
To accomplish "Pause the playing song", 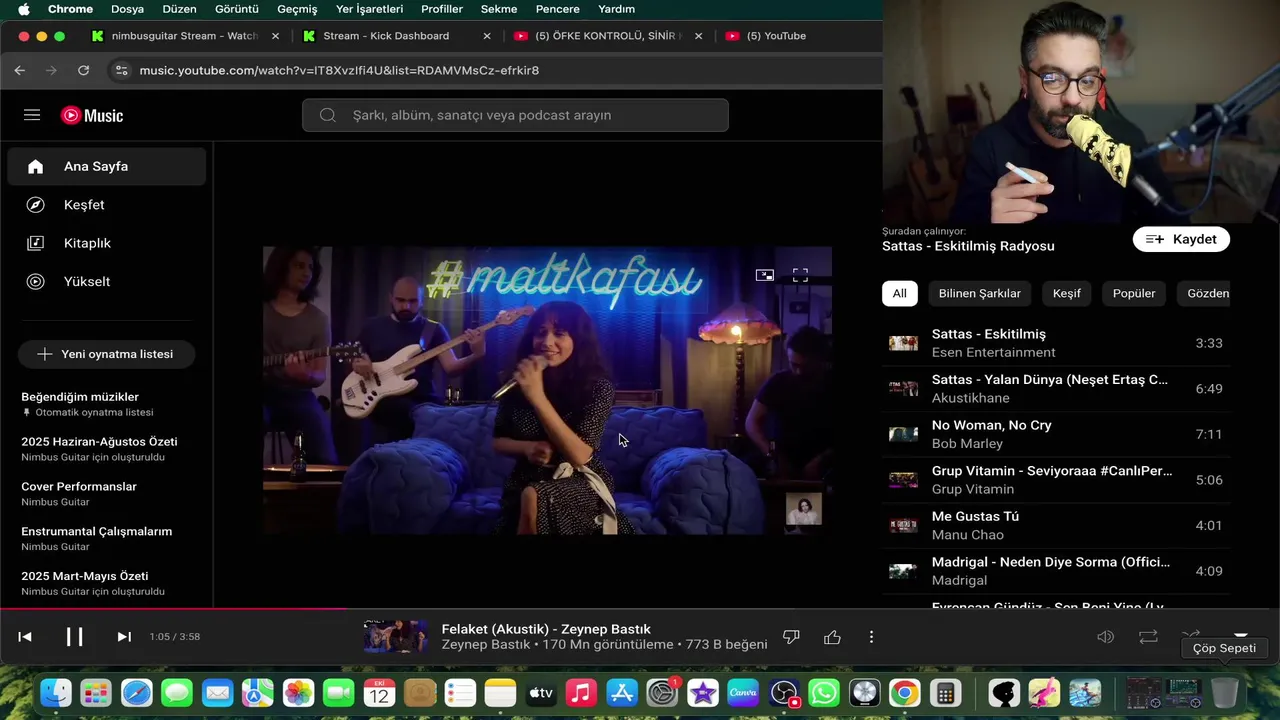I will [x=75, y=637].
